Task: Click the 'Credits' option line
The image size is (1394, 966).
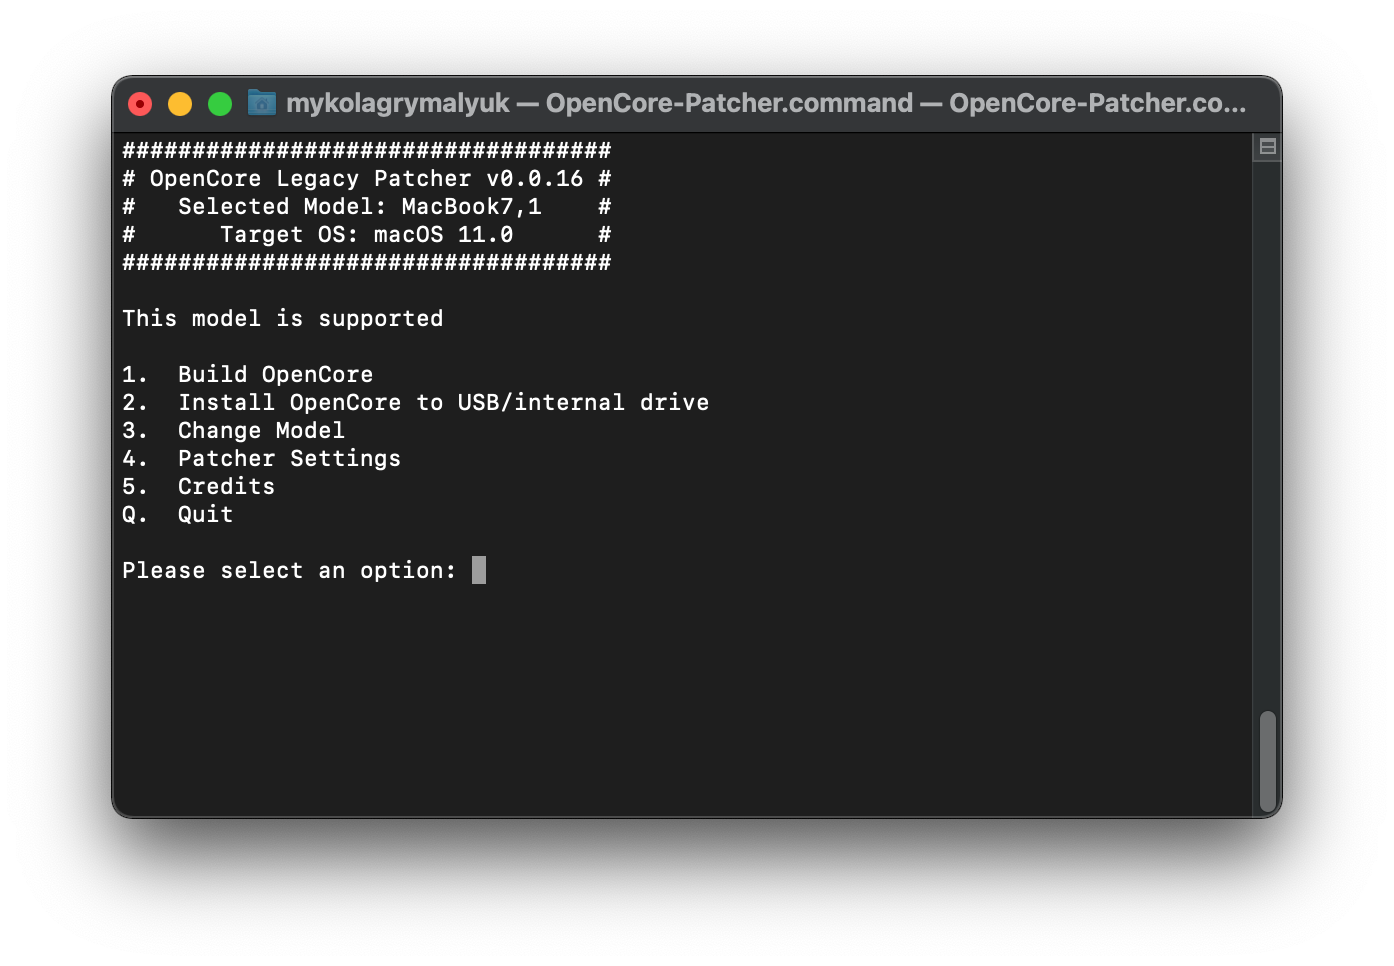Action: point(226,486)
